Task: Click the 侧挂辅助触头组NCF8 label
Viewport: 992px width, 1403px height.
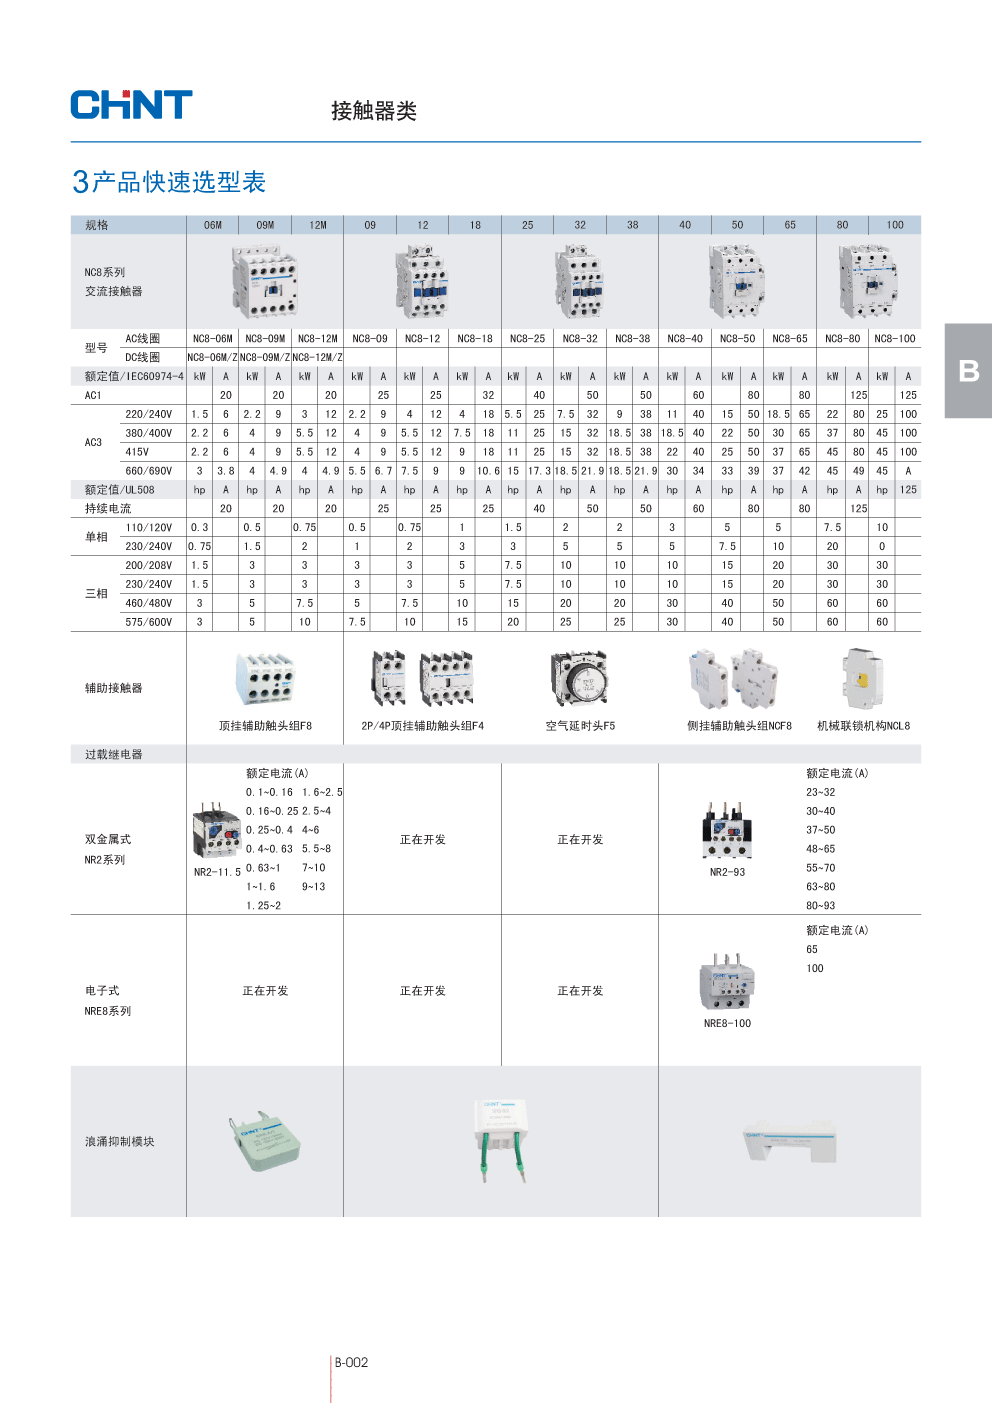Action: [739, 726]
